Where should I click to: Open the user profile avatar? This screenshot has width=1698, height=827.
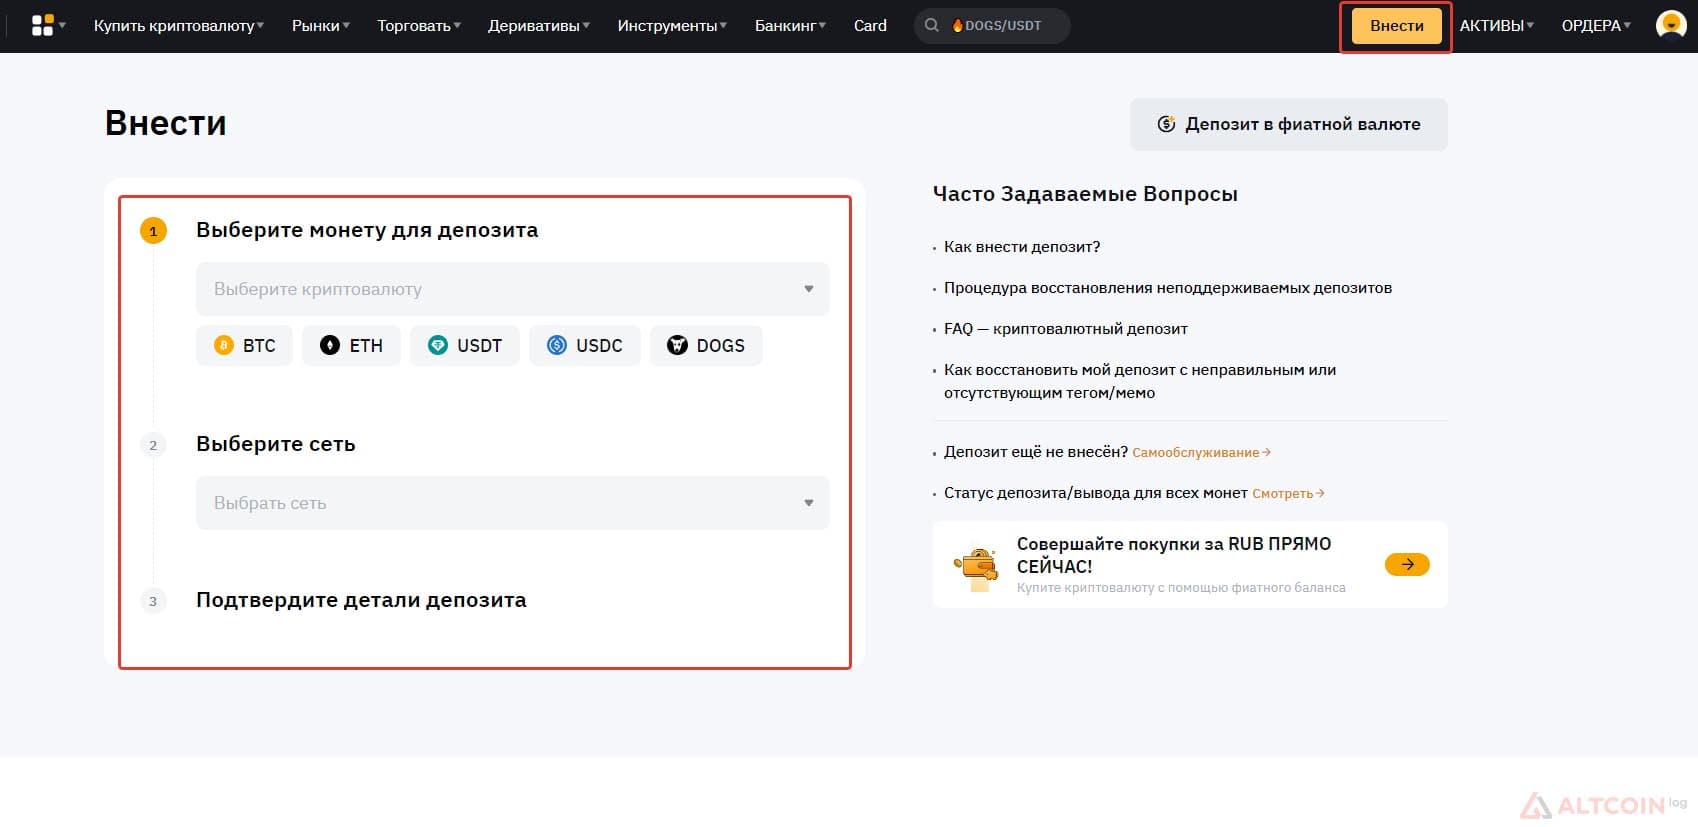(1671, 25)
